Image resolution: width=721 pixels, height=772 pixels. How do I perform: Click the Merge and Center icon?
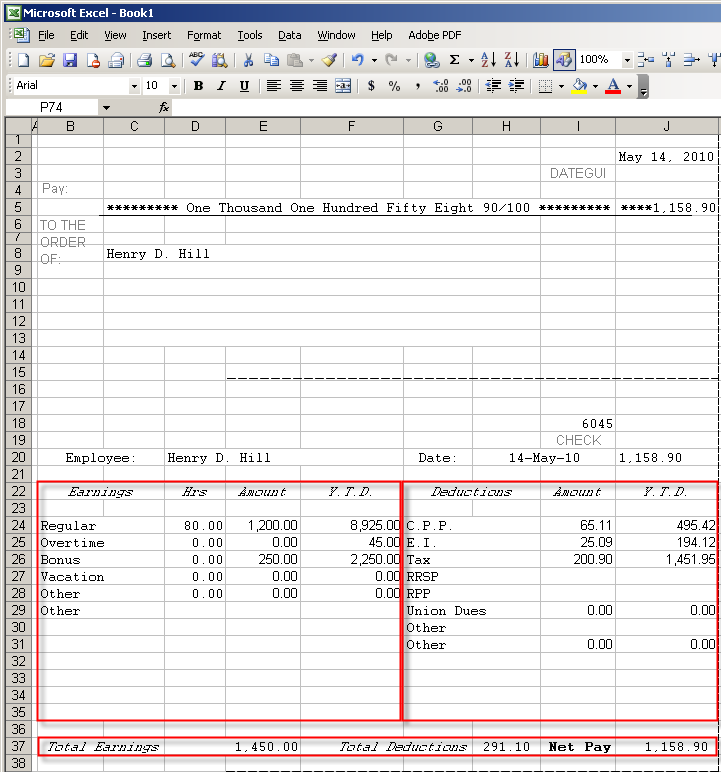tap(343, 86)
